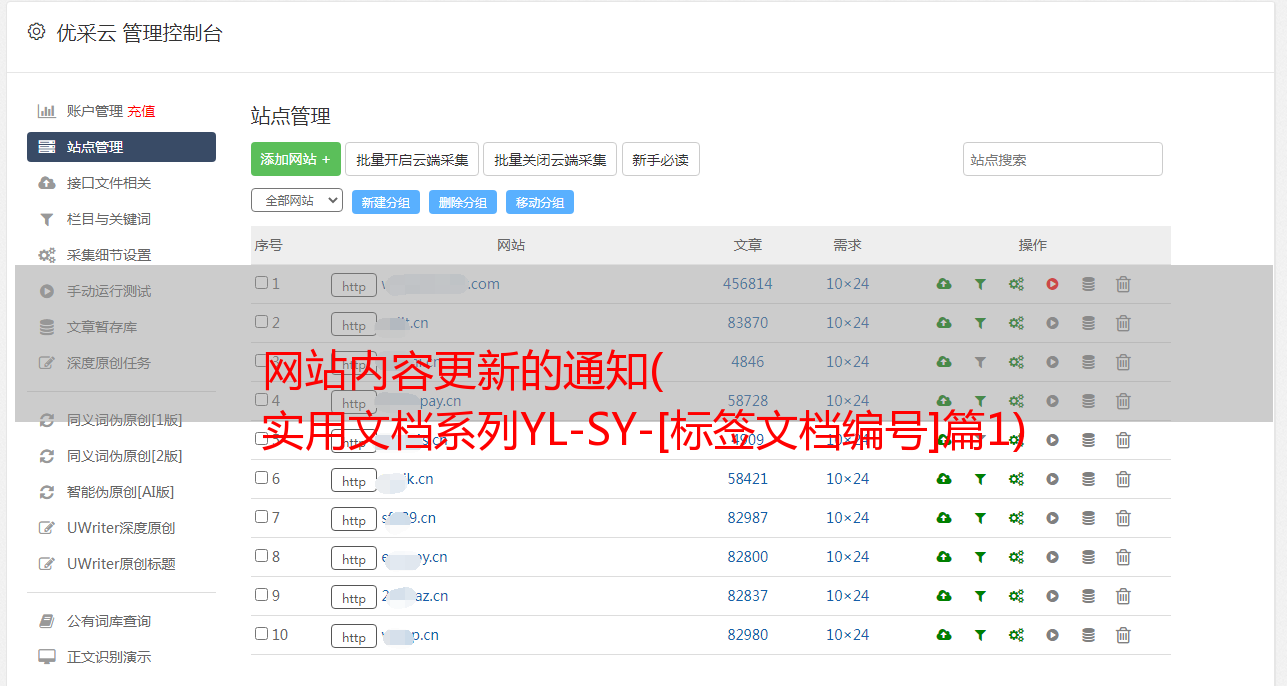This screenshot has width=1287, height=686.
Task: Open collection settings gears in row 1
Action: click(1016, 284)
